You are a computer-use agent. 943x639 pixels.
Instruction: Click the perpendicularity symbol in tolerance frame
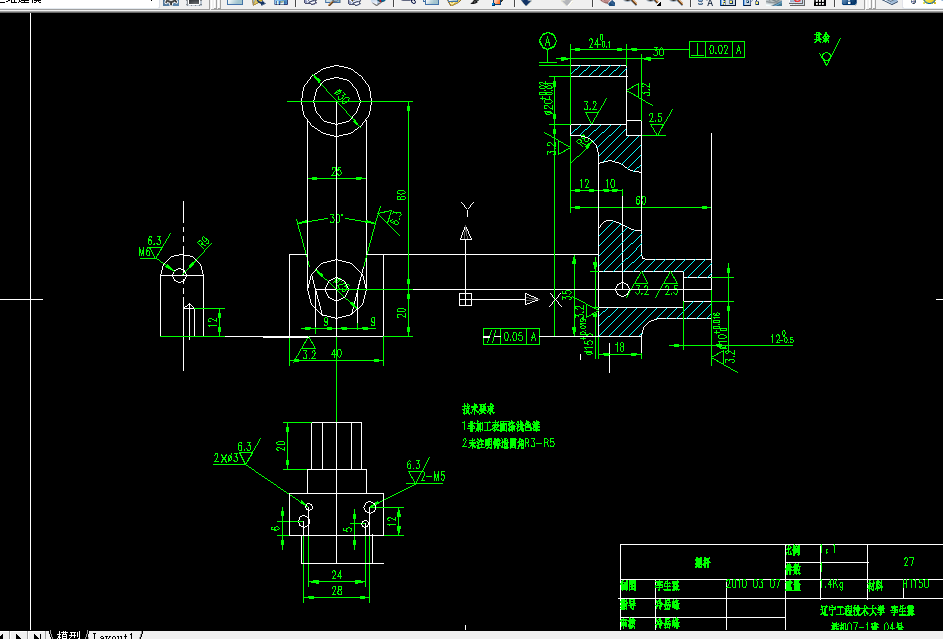[697, 50]
